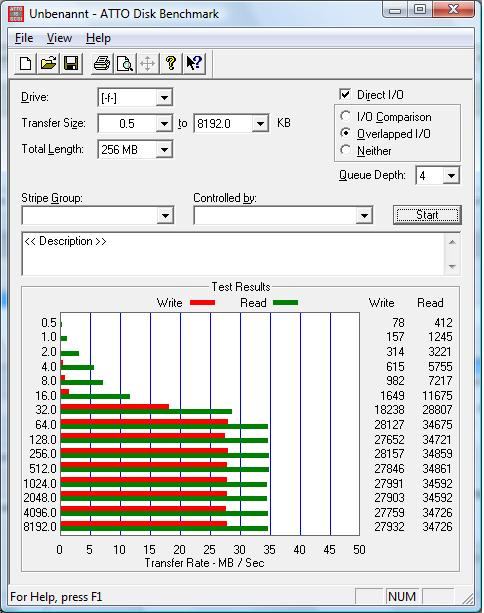Click the Description scrollbar up arrow
The width and height of the screenshot is (484, 613).
click(x=452, y=242)
